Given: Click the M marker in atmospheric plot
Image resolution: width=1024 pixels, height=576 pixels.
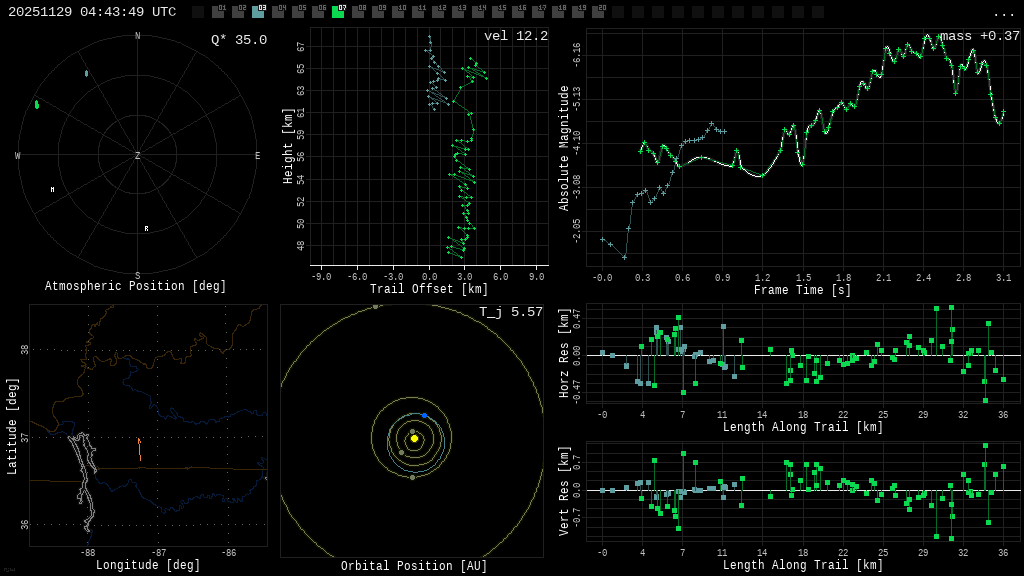Looking at the screenshot, I should coord(52,189).
